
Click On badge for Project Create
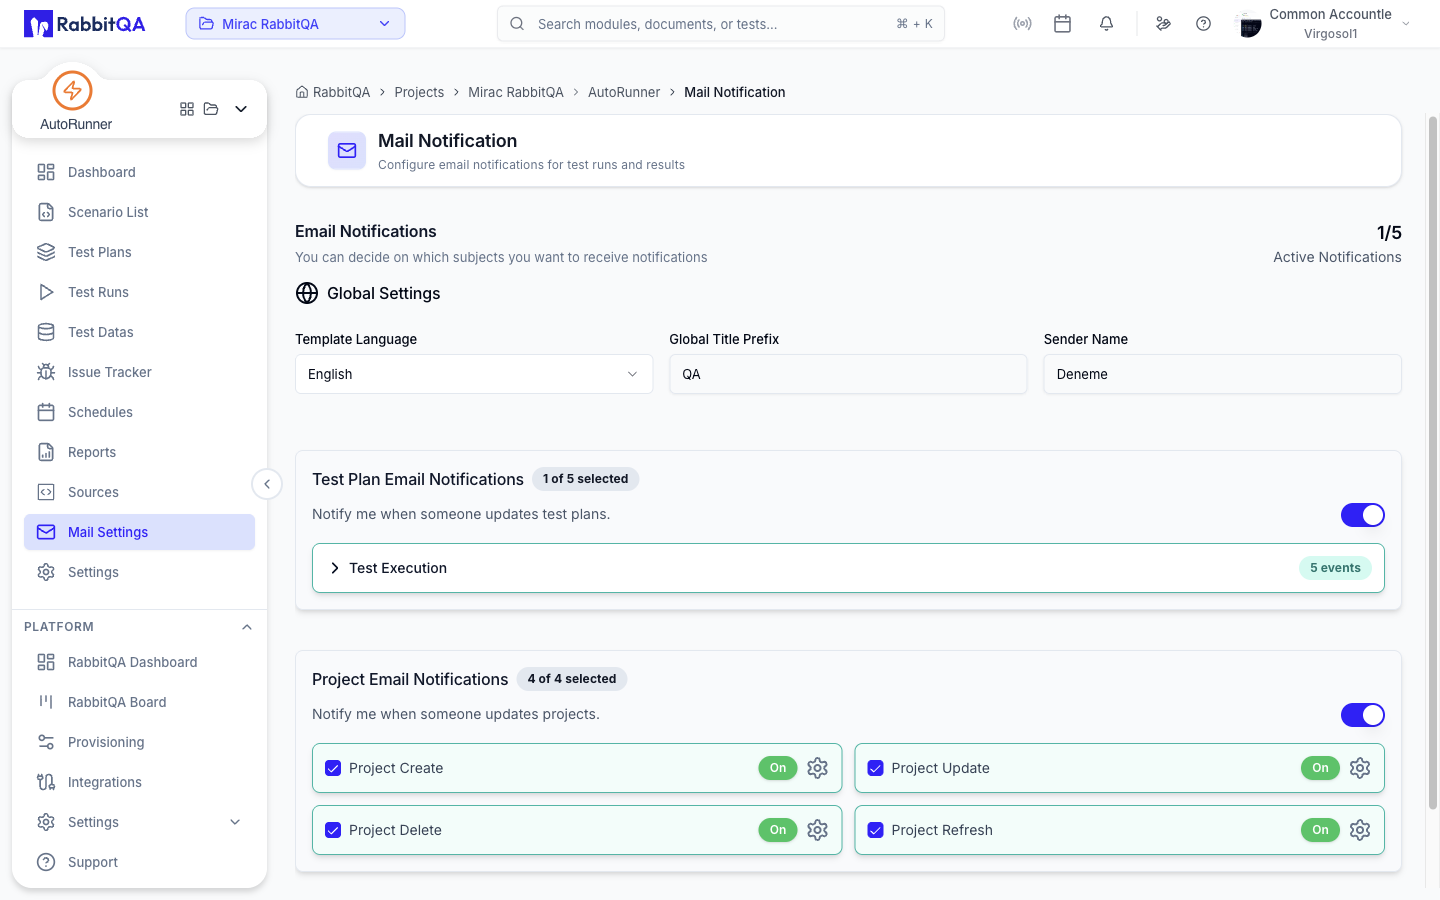tap(778, 768)
